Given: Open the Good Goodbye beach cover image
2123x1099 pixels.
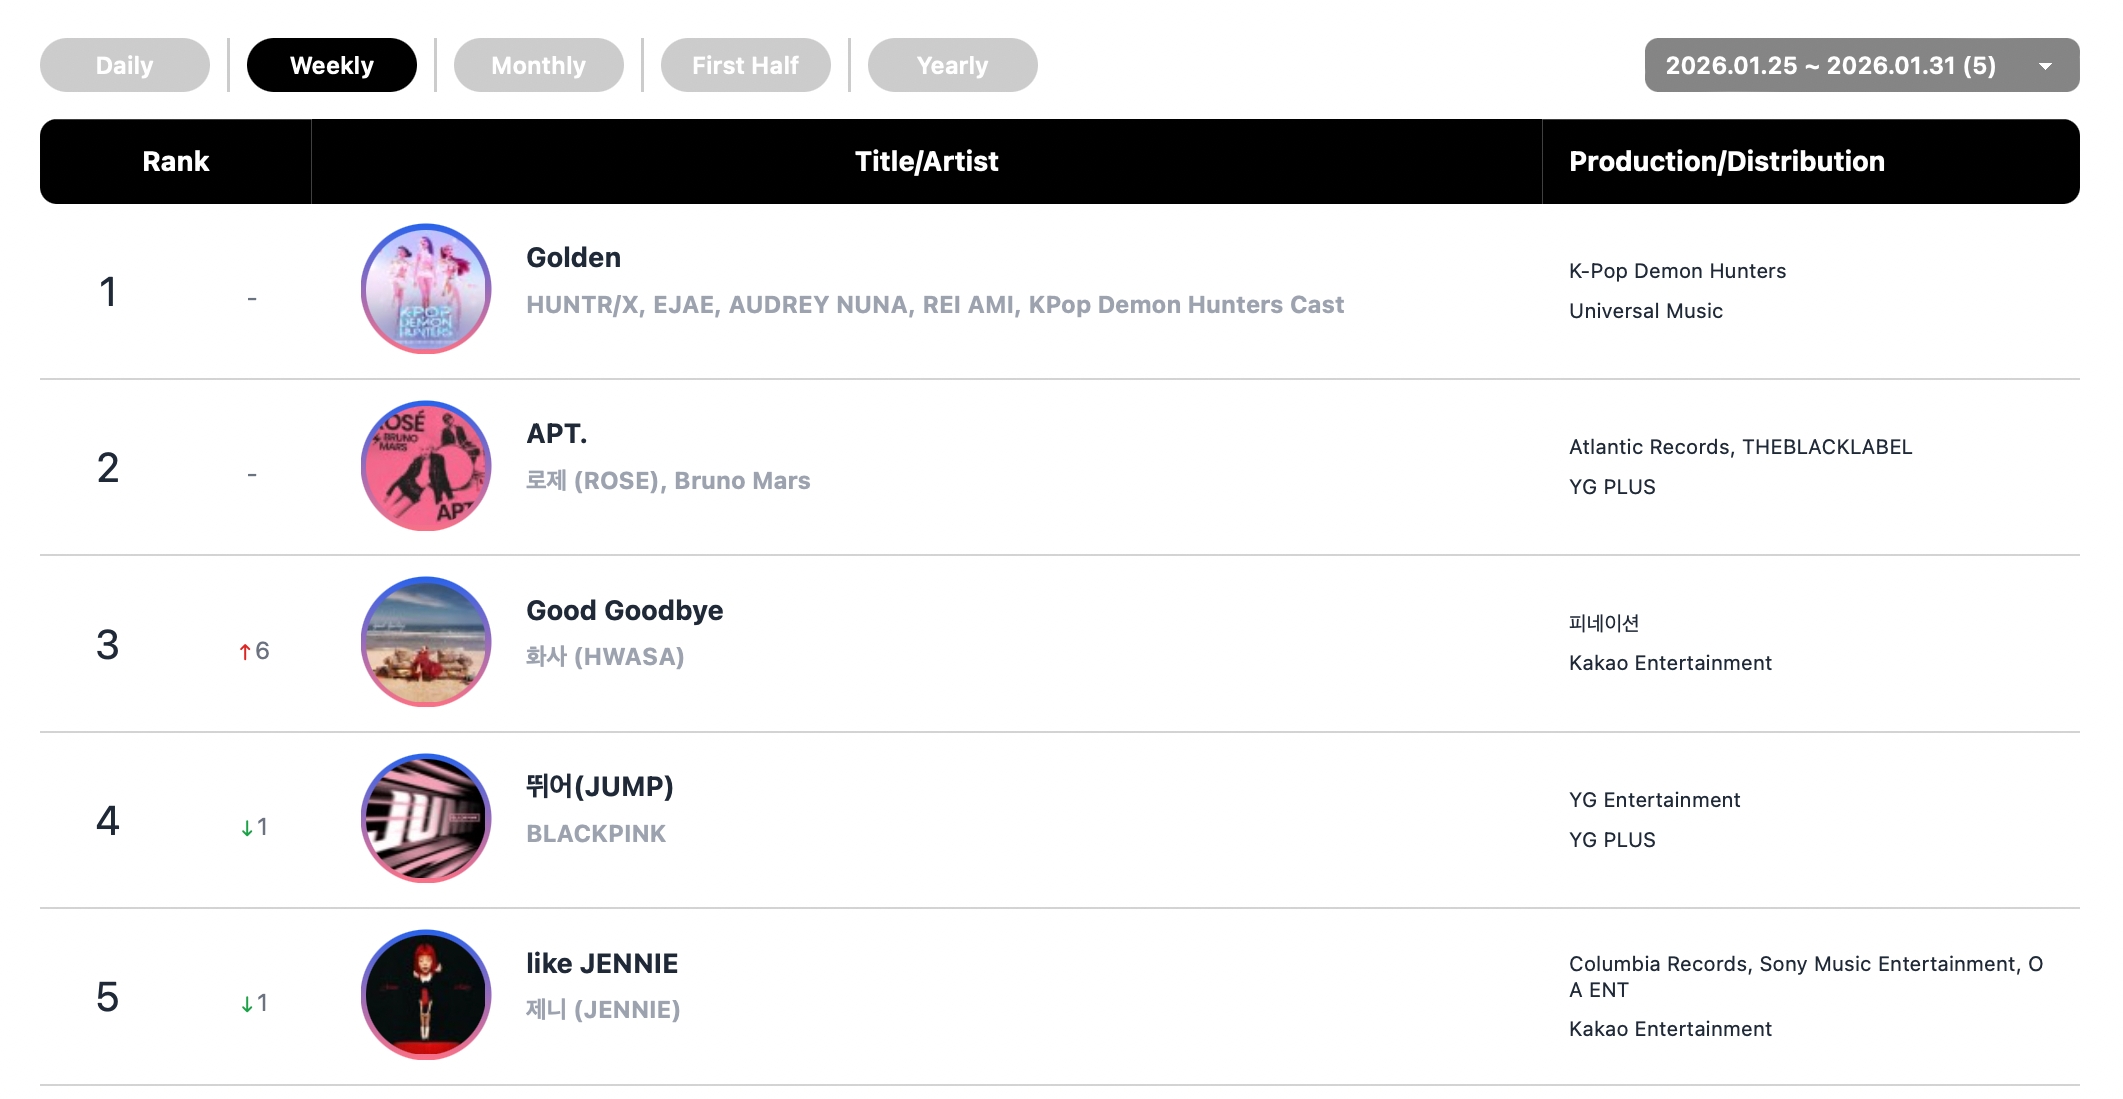Looking at the screenshot, I should point(426,642).
